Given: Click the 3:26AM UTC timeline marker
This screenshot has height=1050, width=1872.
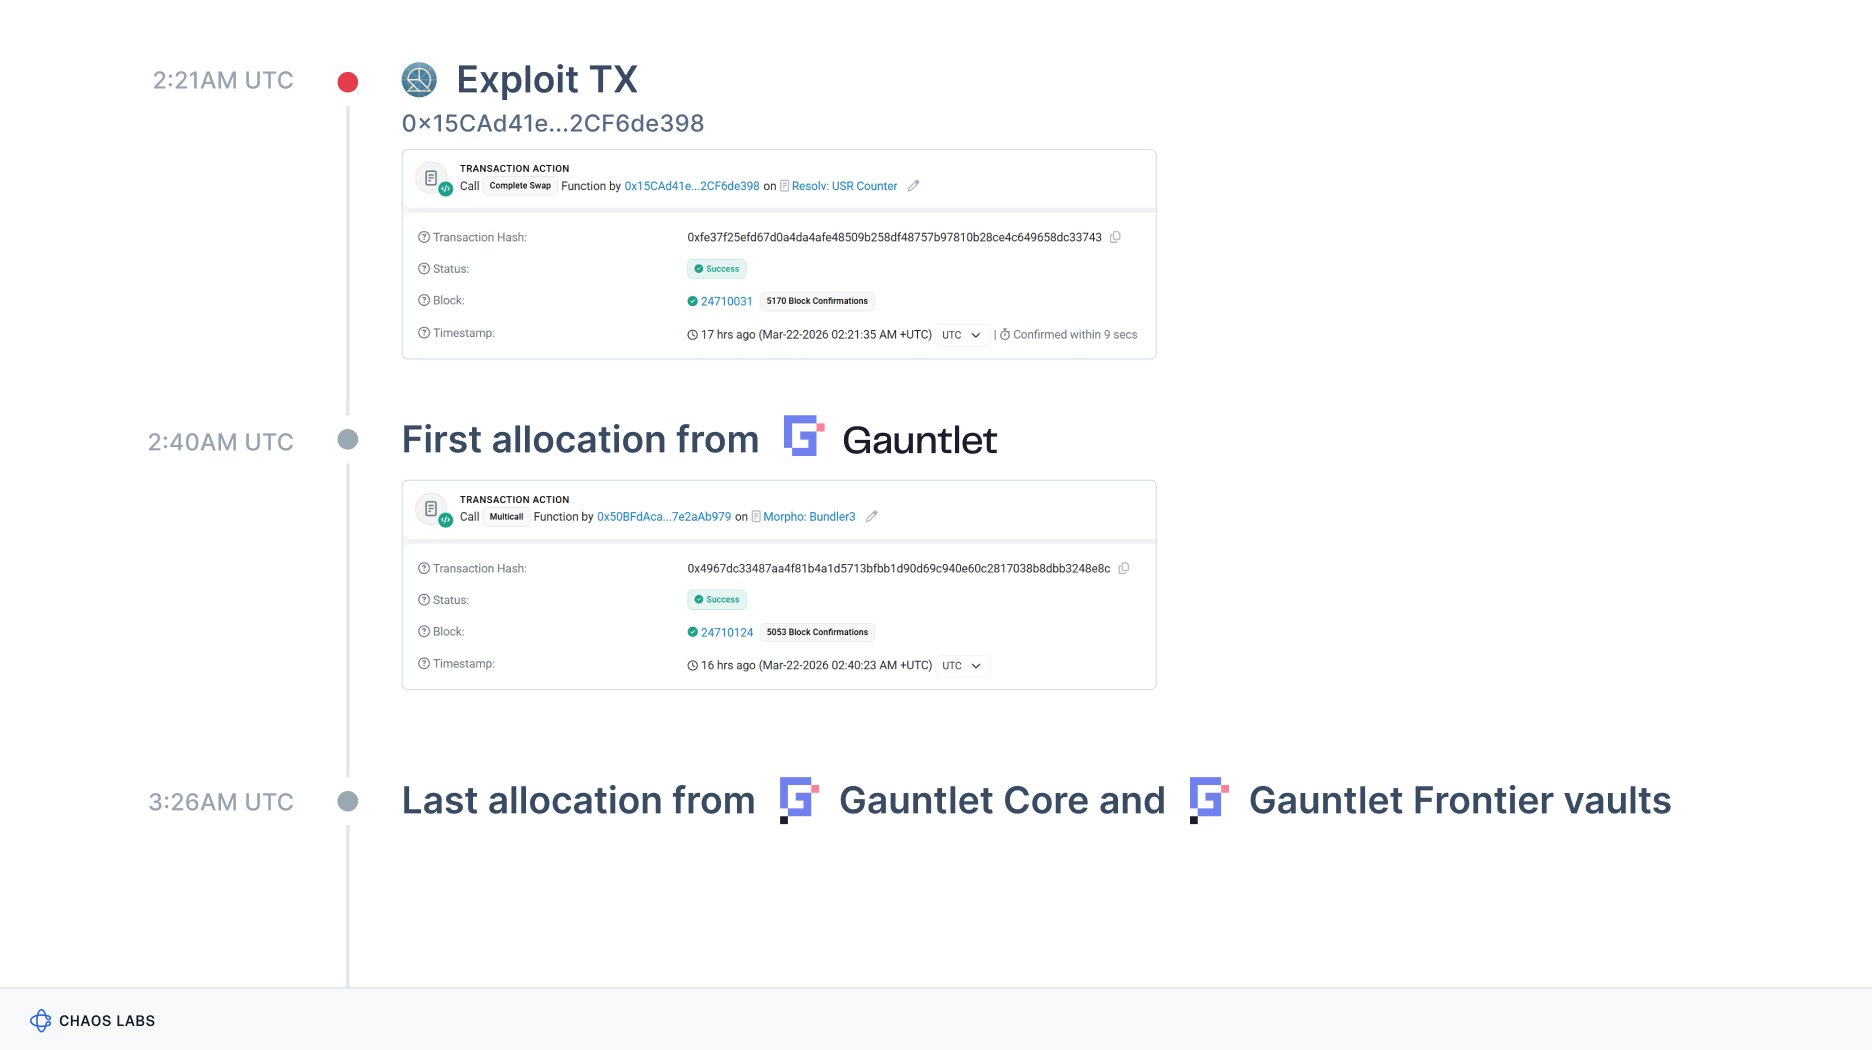Looking at the screenshot, I should point(348,801).
